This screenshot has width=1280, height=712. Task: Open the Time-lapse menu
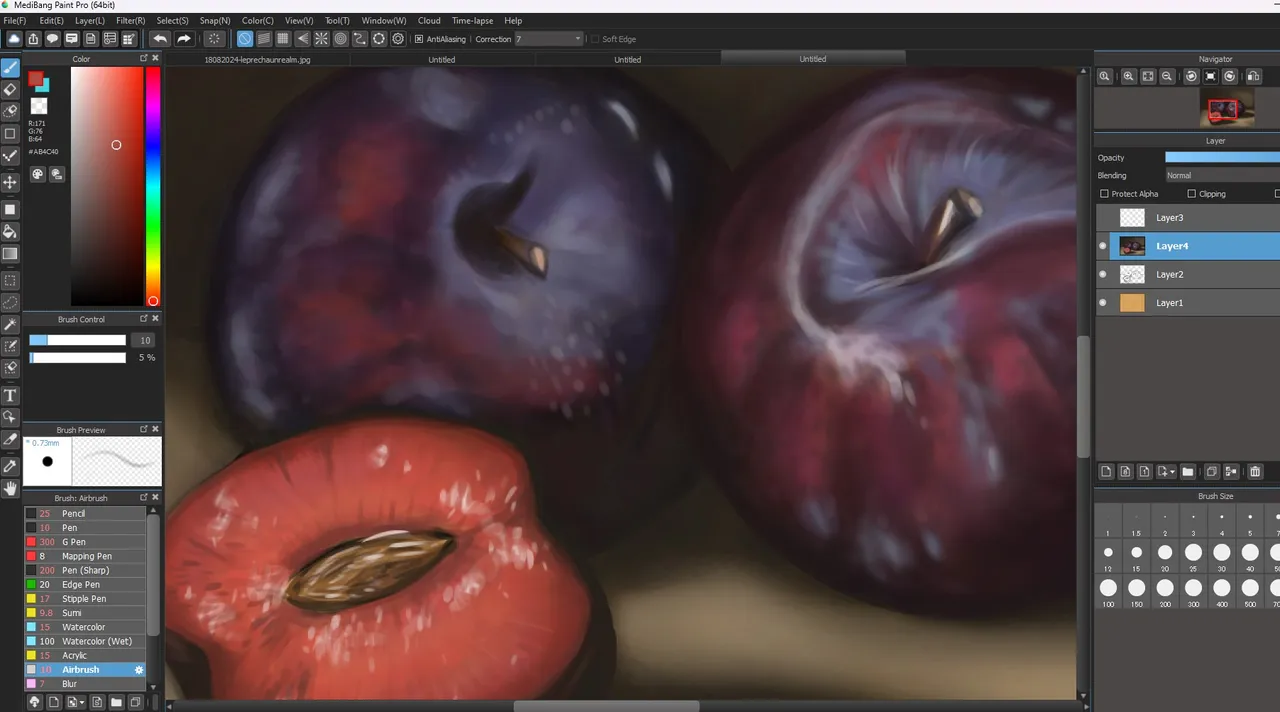[x=472, y=20]
